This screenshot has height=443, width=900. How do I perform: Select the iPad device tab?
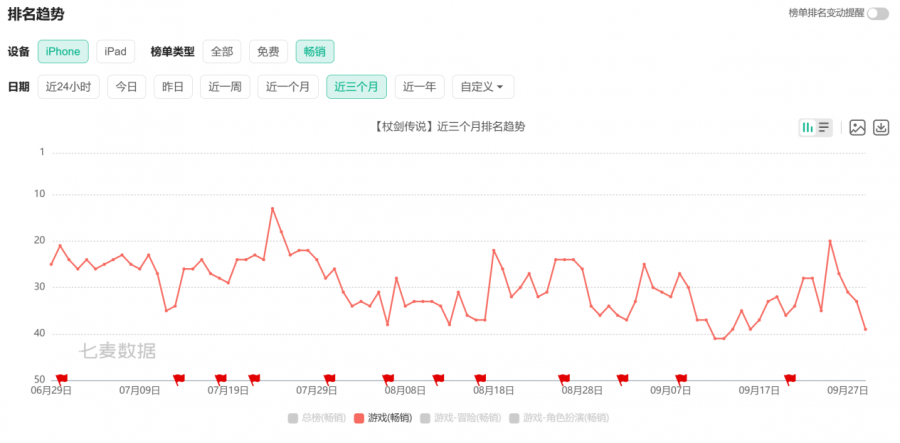tap(116, 51)
